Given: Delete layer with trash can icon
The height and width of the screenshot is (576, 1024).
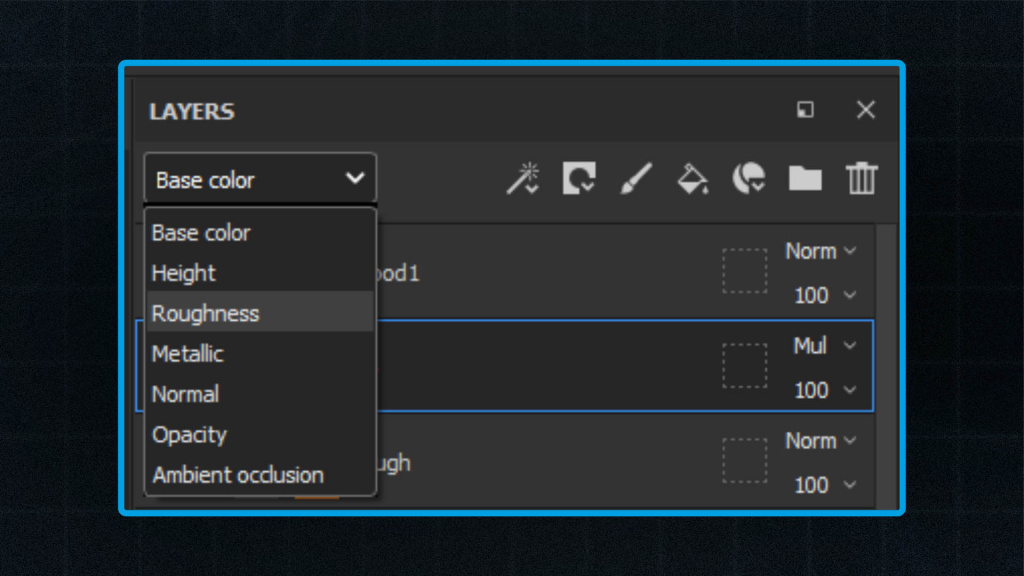Looking at the screenshot, I should pos(861,178).
